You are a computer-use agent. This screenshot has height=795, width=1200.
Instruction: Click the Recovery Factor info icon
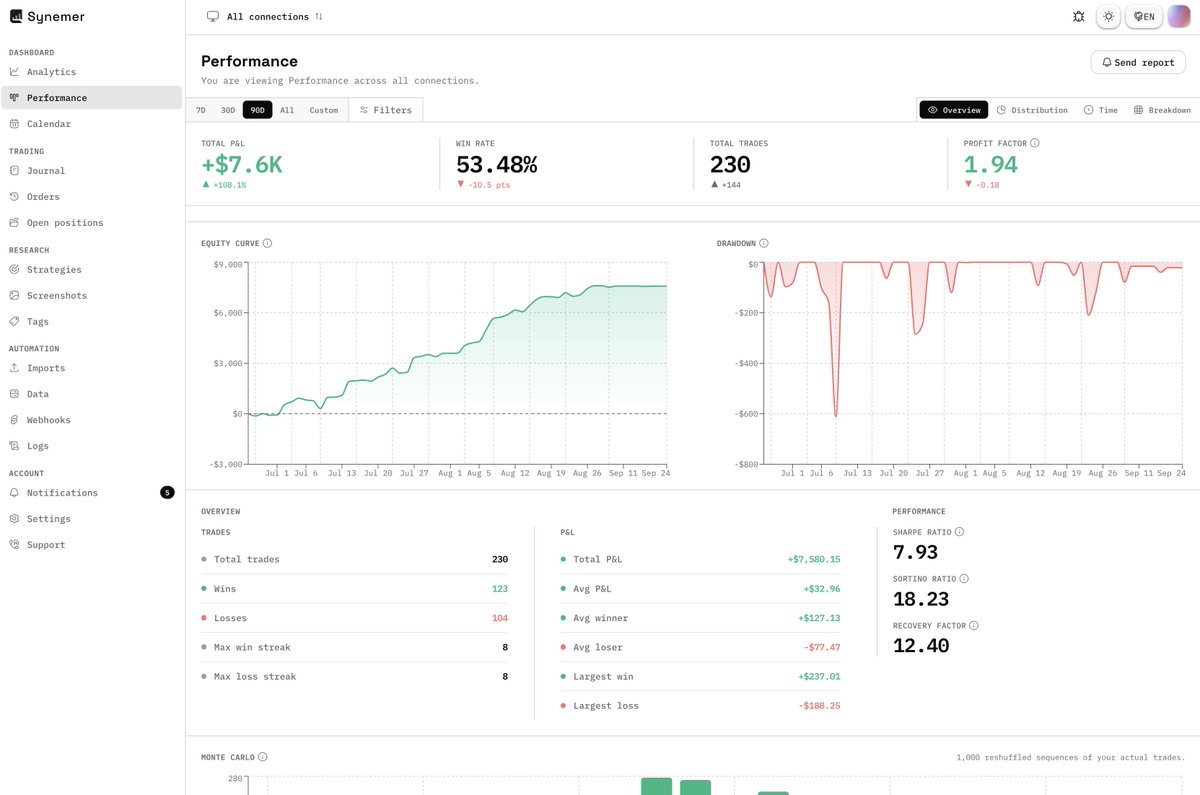(x=974, y=625)
